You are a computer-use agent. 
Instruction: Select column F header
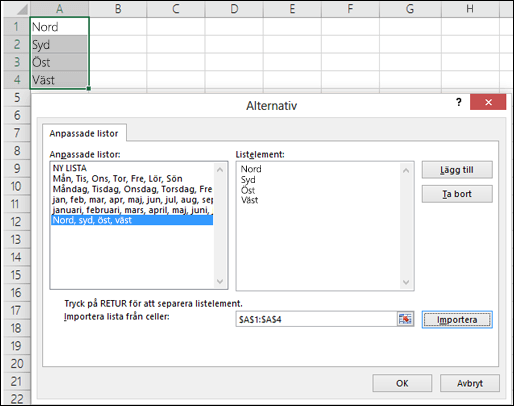click(350, 9)
